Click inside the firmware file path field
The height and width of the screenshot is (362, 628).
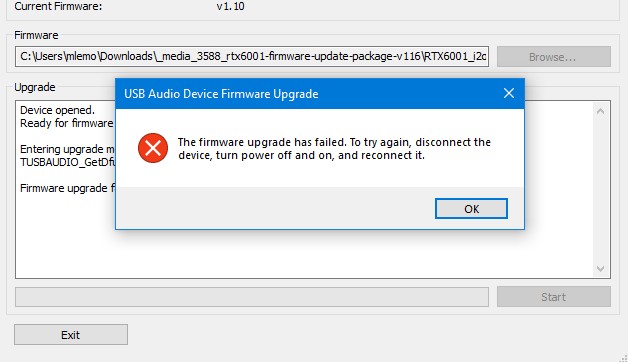252,56
